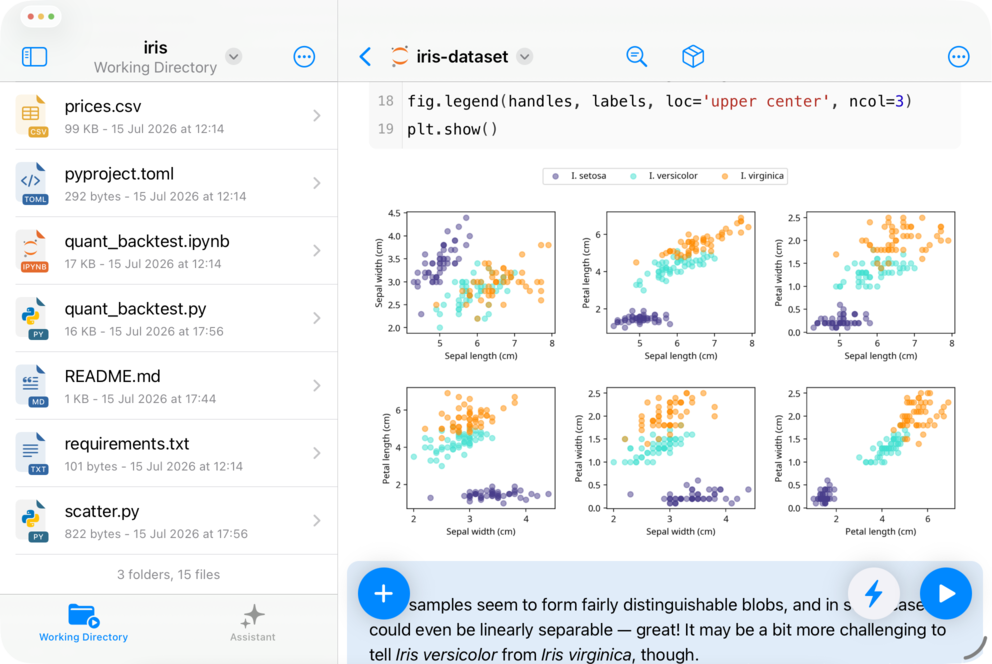Open requirements.txt file row
992x664 pixels.
(x=169, y=453)
